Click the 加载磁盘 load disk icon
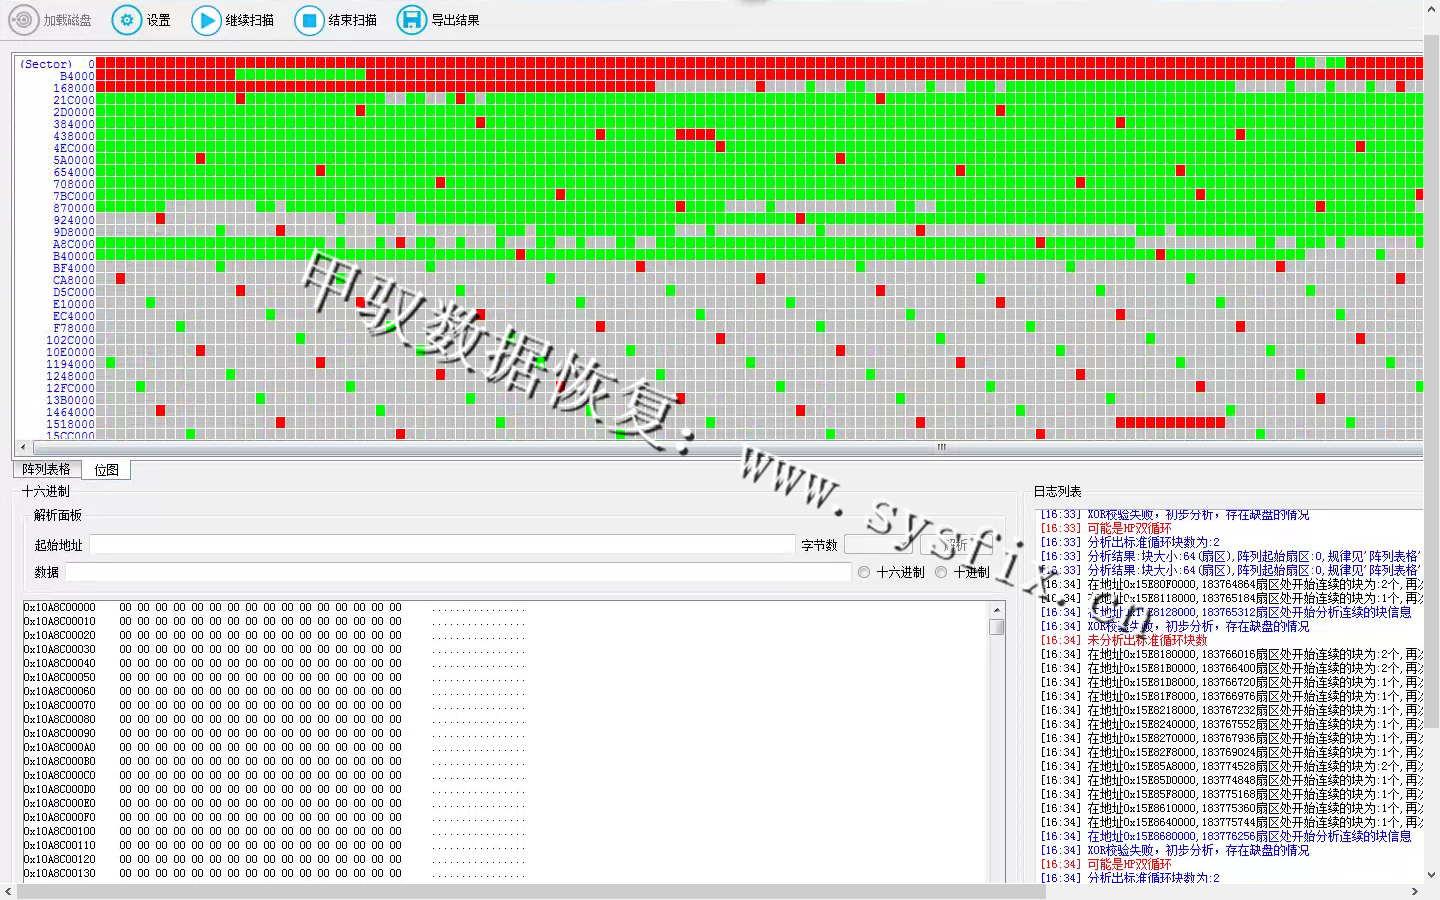Viewport: 1440px width, 900px height. pos(24,20)
